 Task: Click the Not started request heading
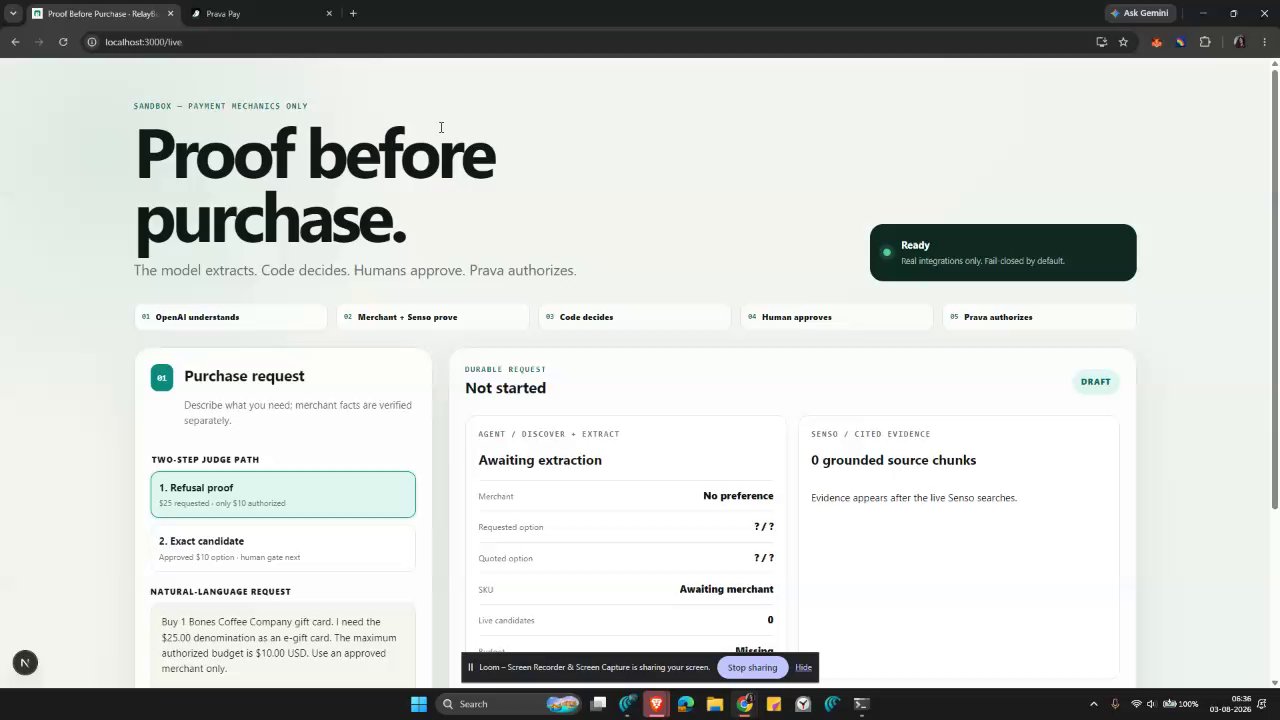505,388
